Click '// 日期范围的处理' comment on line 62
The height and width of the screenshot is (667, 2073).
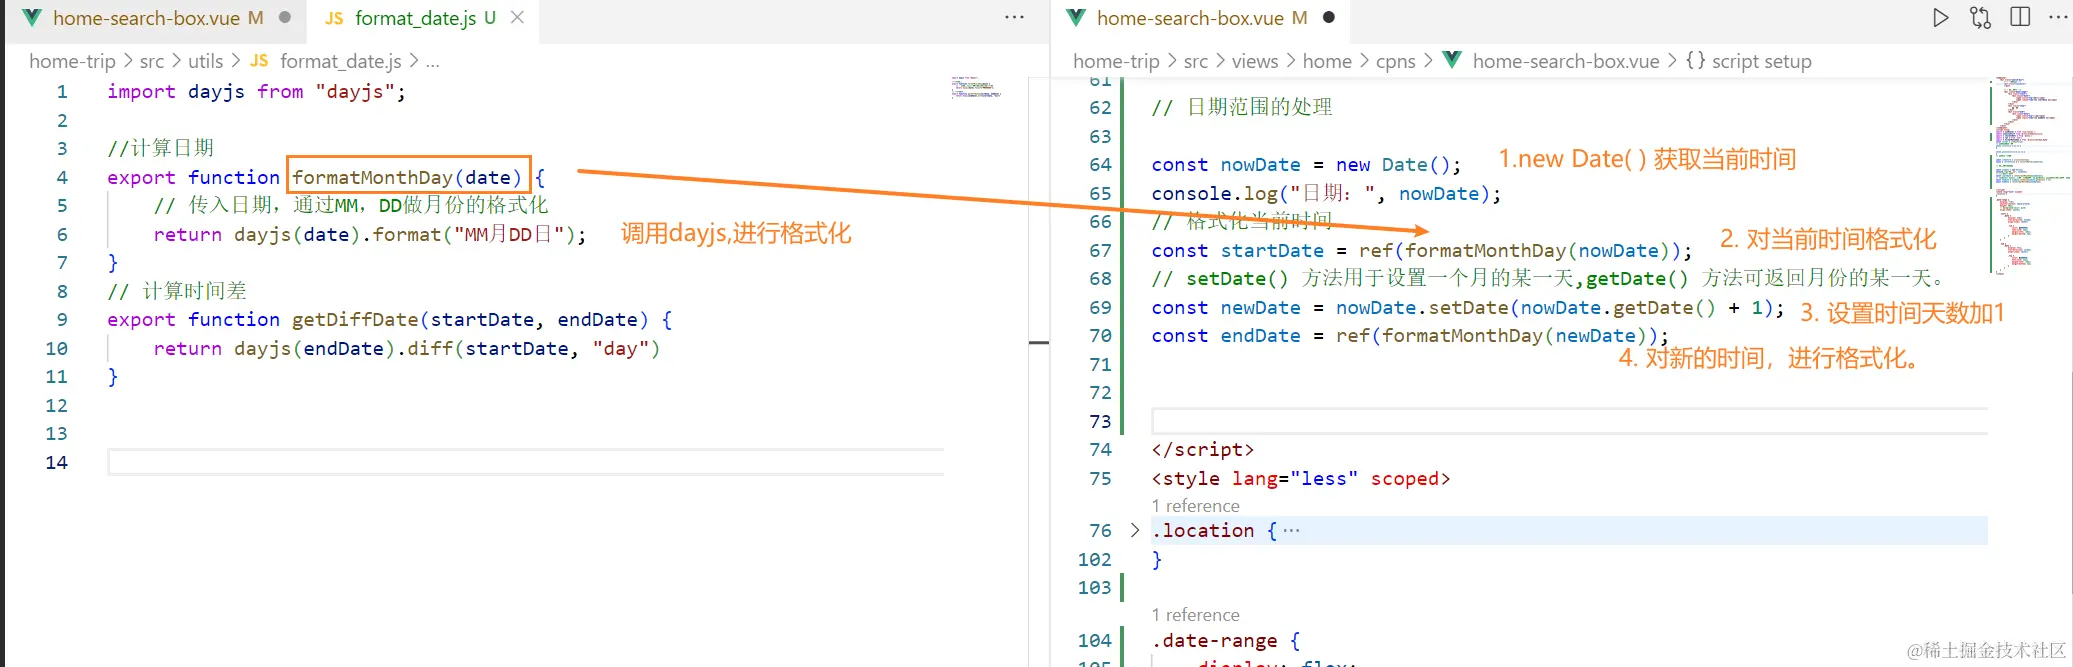coord(1241,107)
